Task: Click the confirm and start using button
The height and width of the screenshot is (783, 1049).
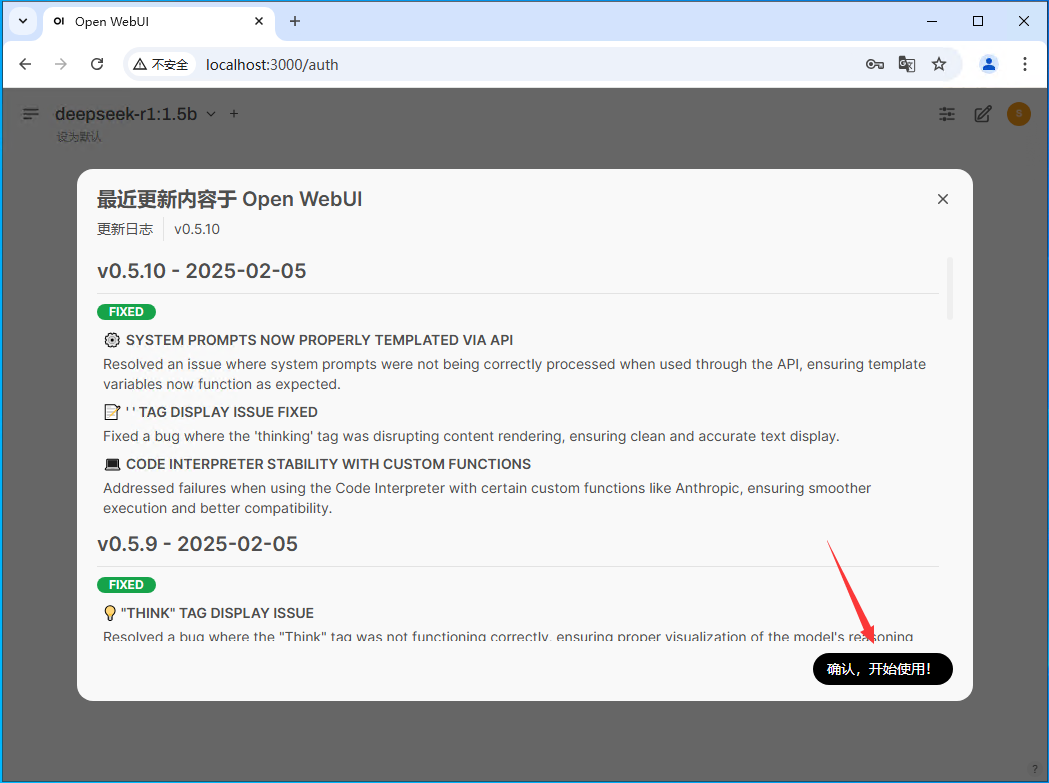Action: click(882, 669)
